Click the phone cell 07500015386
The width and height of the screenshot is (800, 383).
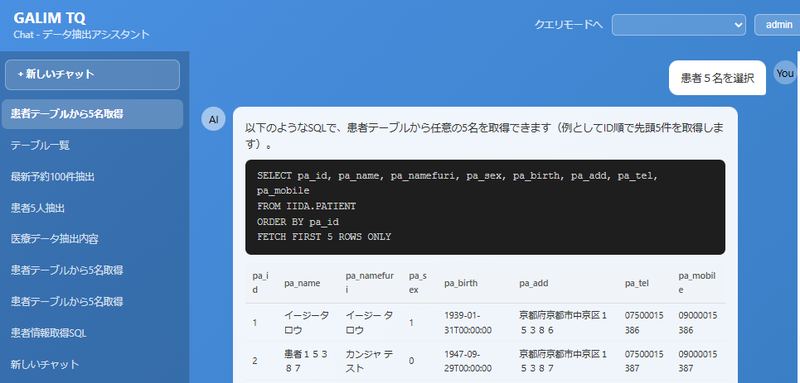pos(644,323)
